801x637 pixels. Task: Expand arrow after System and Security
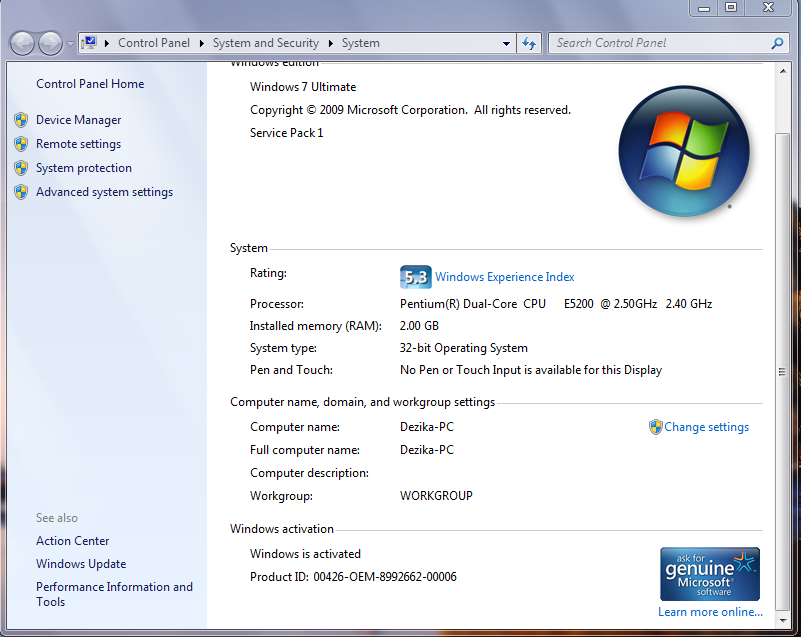(x=331, y=43)
